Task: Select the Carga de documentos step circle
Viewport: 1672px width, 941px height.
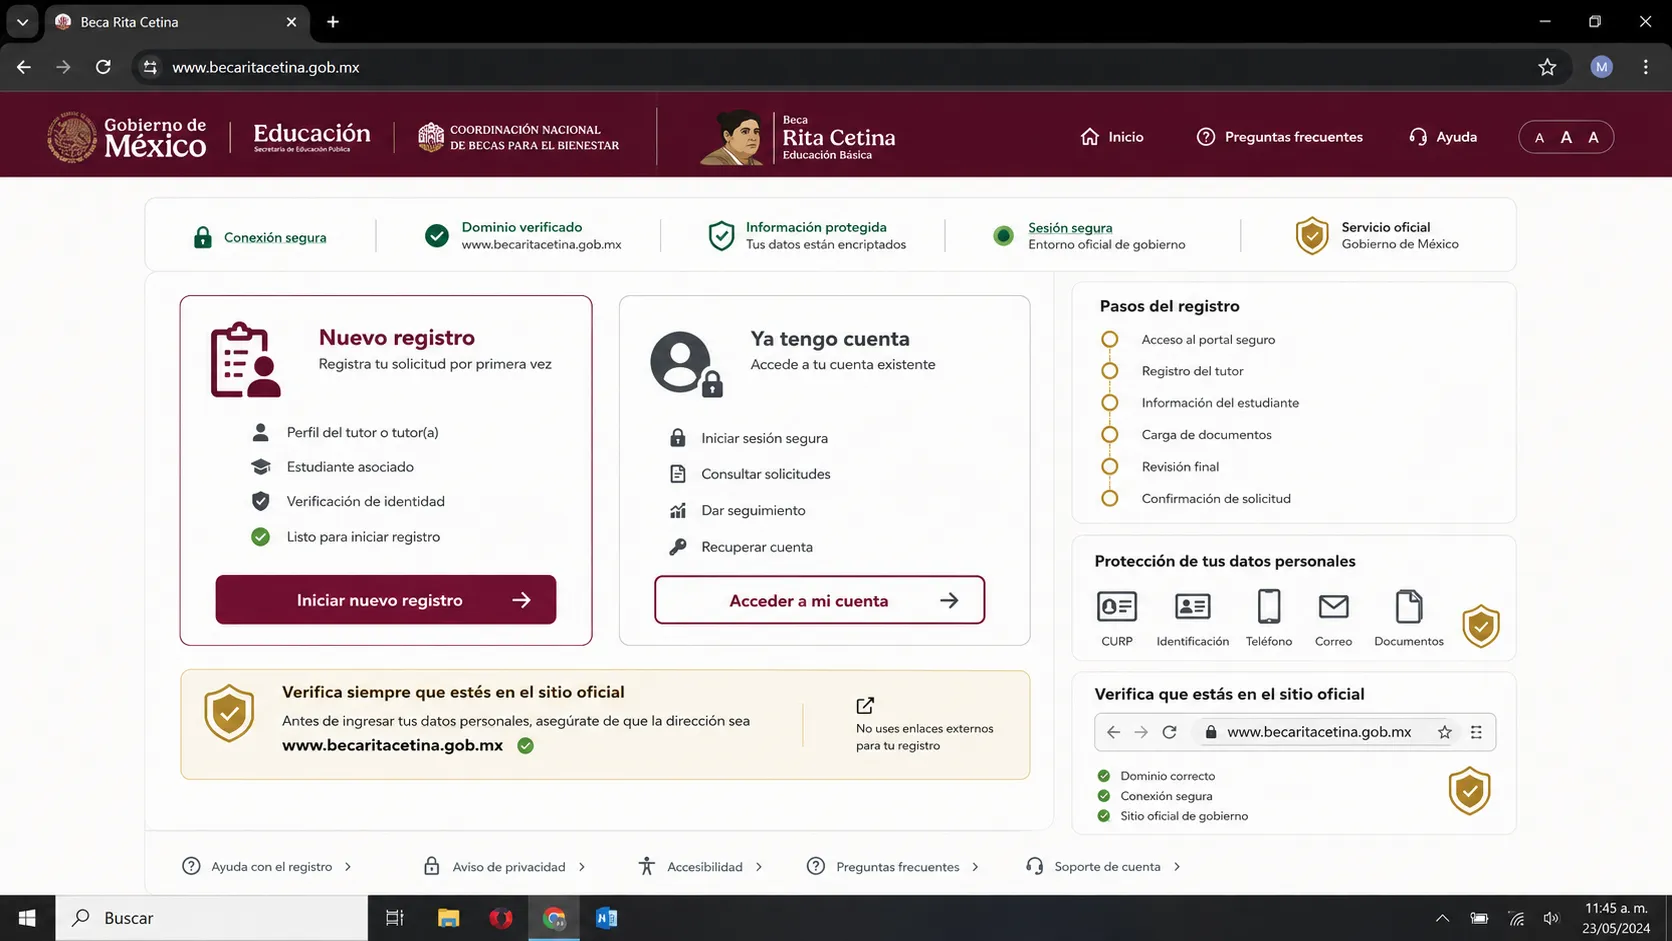Action: 1109,435
